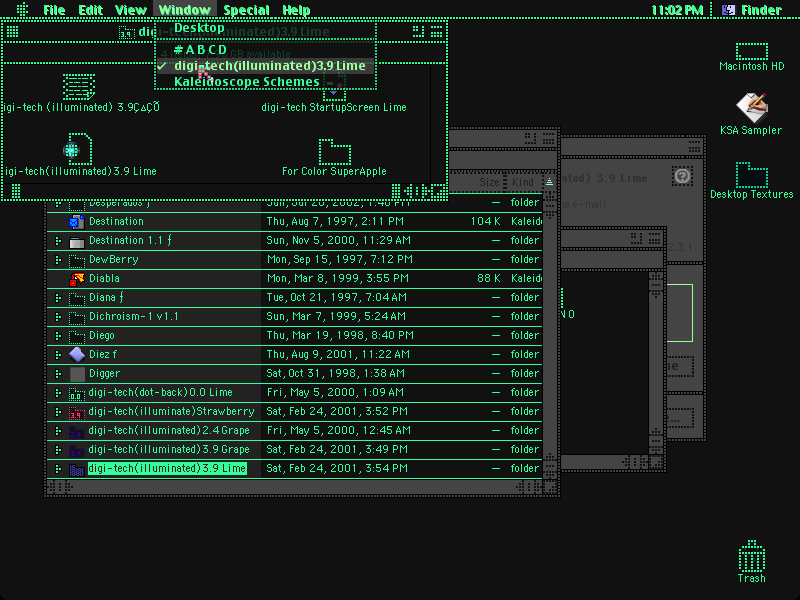Click the 11:02 PM menu bar clock
The height and width of the screenshot is (600, 800).
tap(677, 10)
